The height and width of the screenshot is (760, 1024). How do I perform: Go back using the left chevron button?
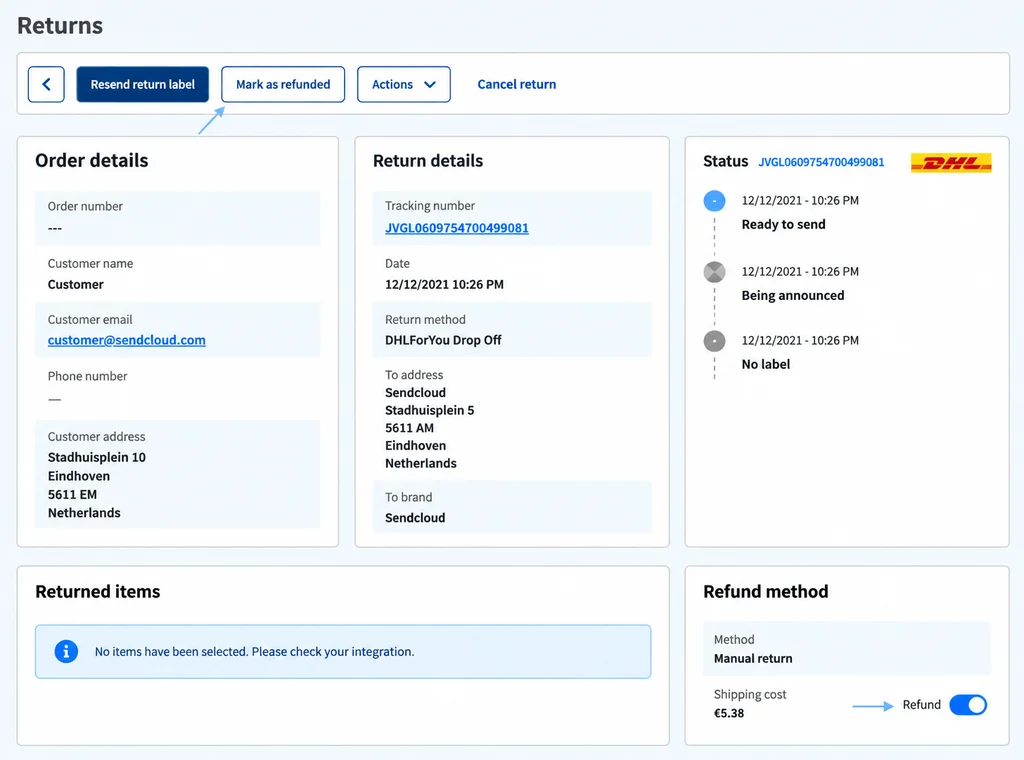(46, 84)
